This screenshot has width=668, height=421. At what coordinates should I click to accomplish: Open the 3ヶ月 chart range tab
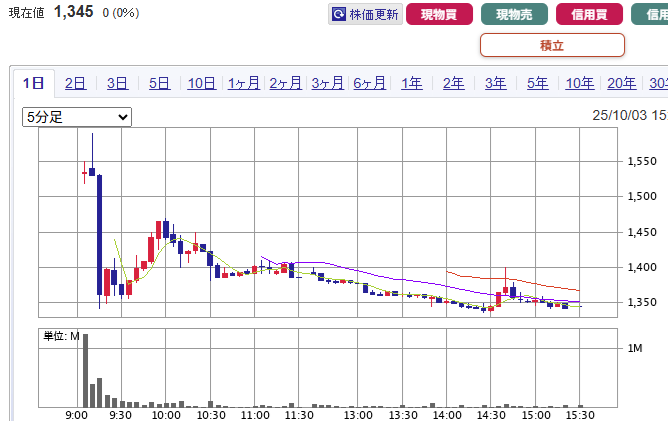(327, 83)
